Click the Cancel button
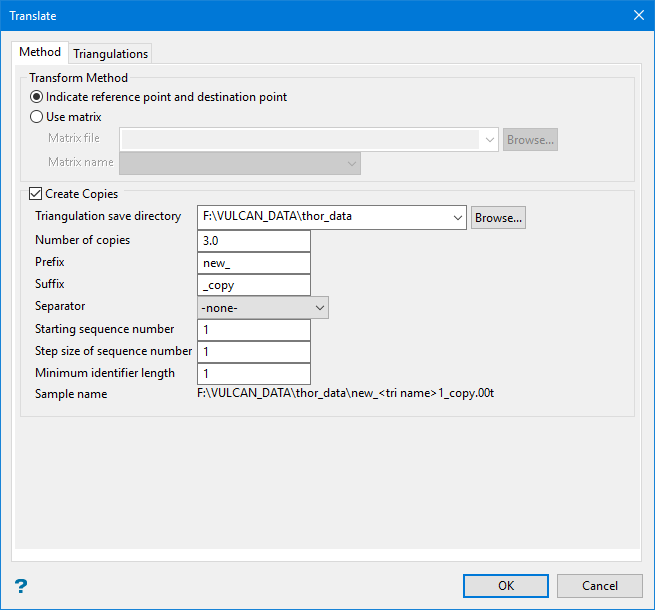Screen dimensions: 655x610 click(600, 586)
